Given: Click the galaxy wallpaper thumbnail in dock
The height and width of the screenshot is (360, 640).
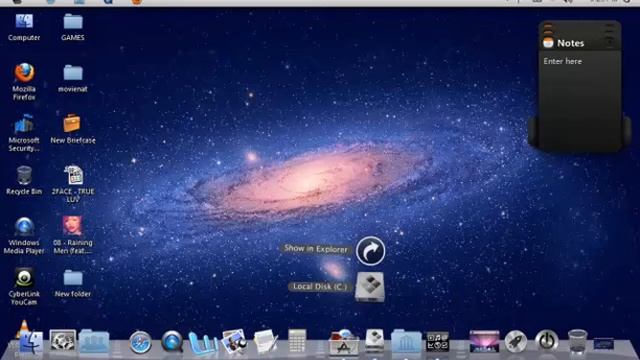Looking at the screenshot, I should pos(484,341).
